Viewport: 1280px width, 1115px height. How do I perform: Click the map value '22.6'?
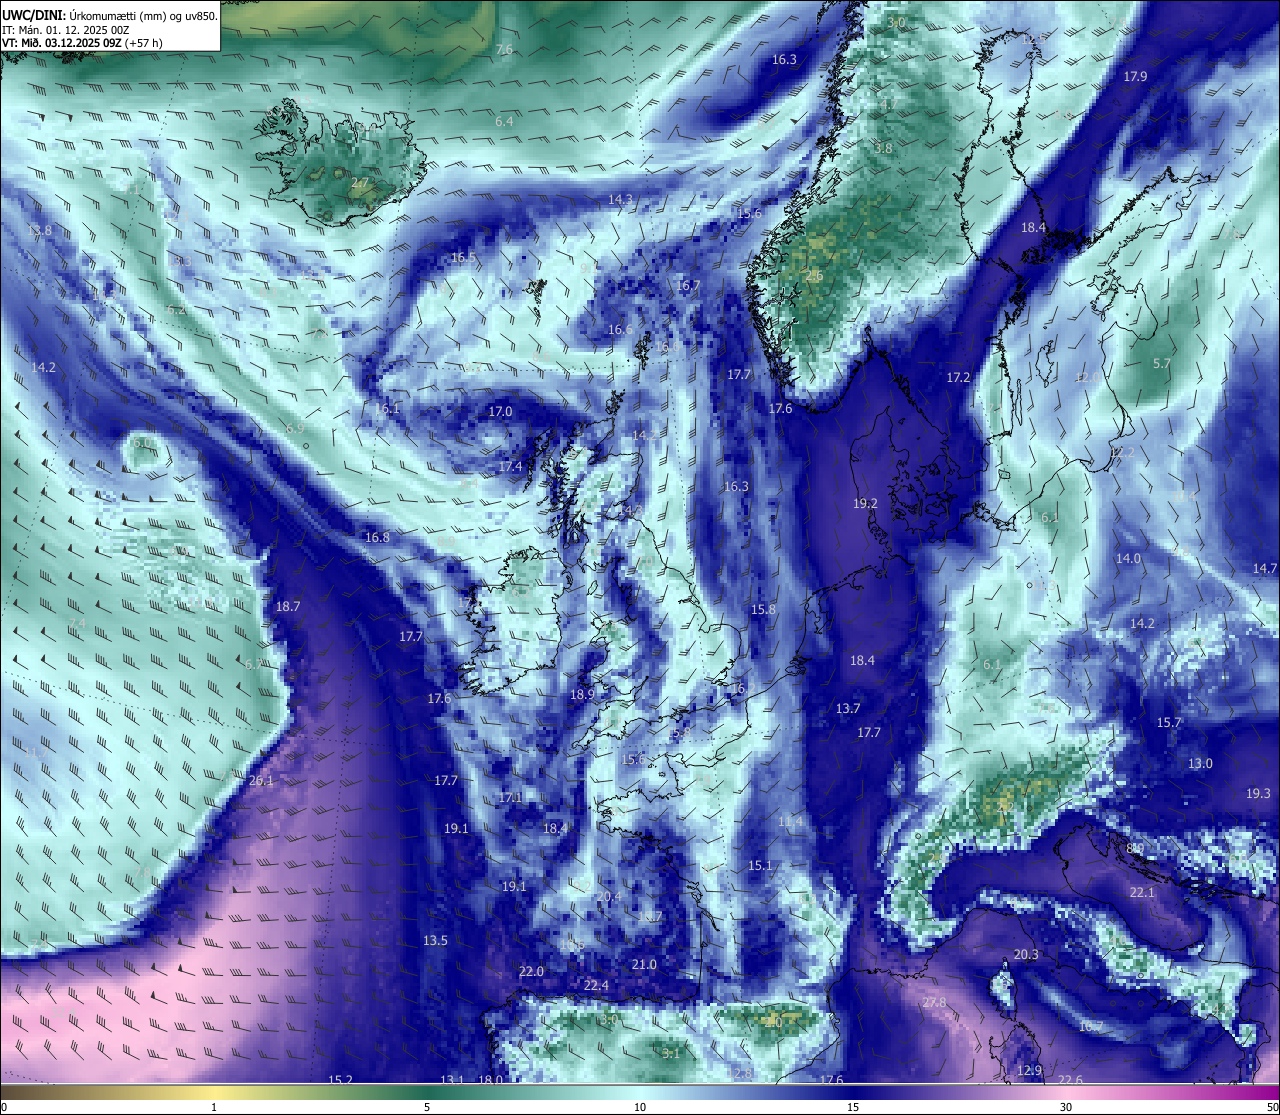click(1070, 1079)
